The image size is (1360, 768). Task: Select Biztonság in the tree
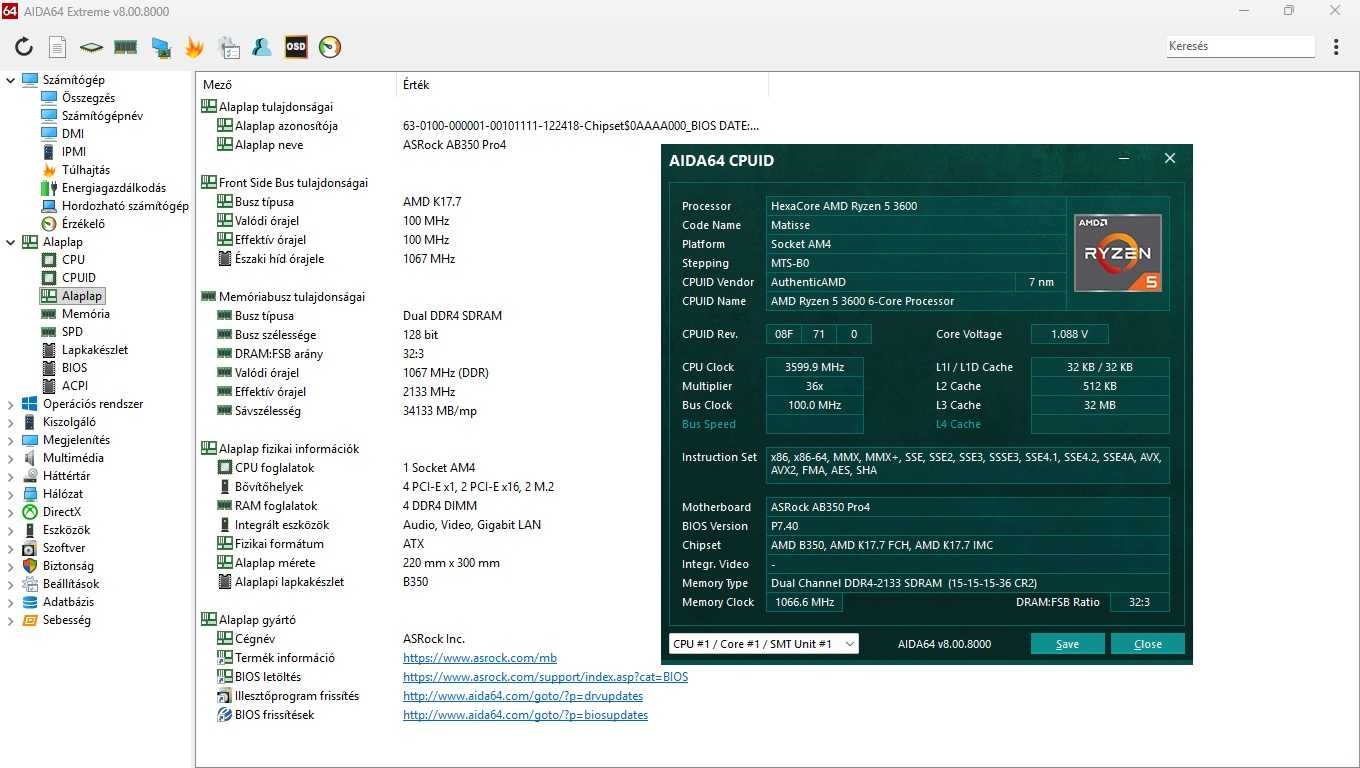pos(67,566)
